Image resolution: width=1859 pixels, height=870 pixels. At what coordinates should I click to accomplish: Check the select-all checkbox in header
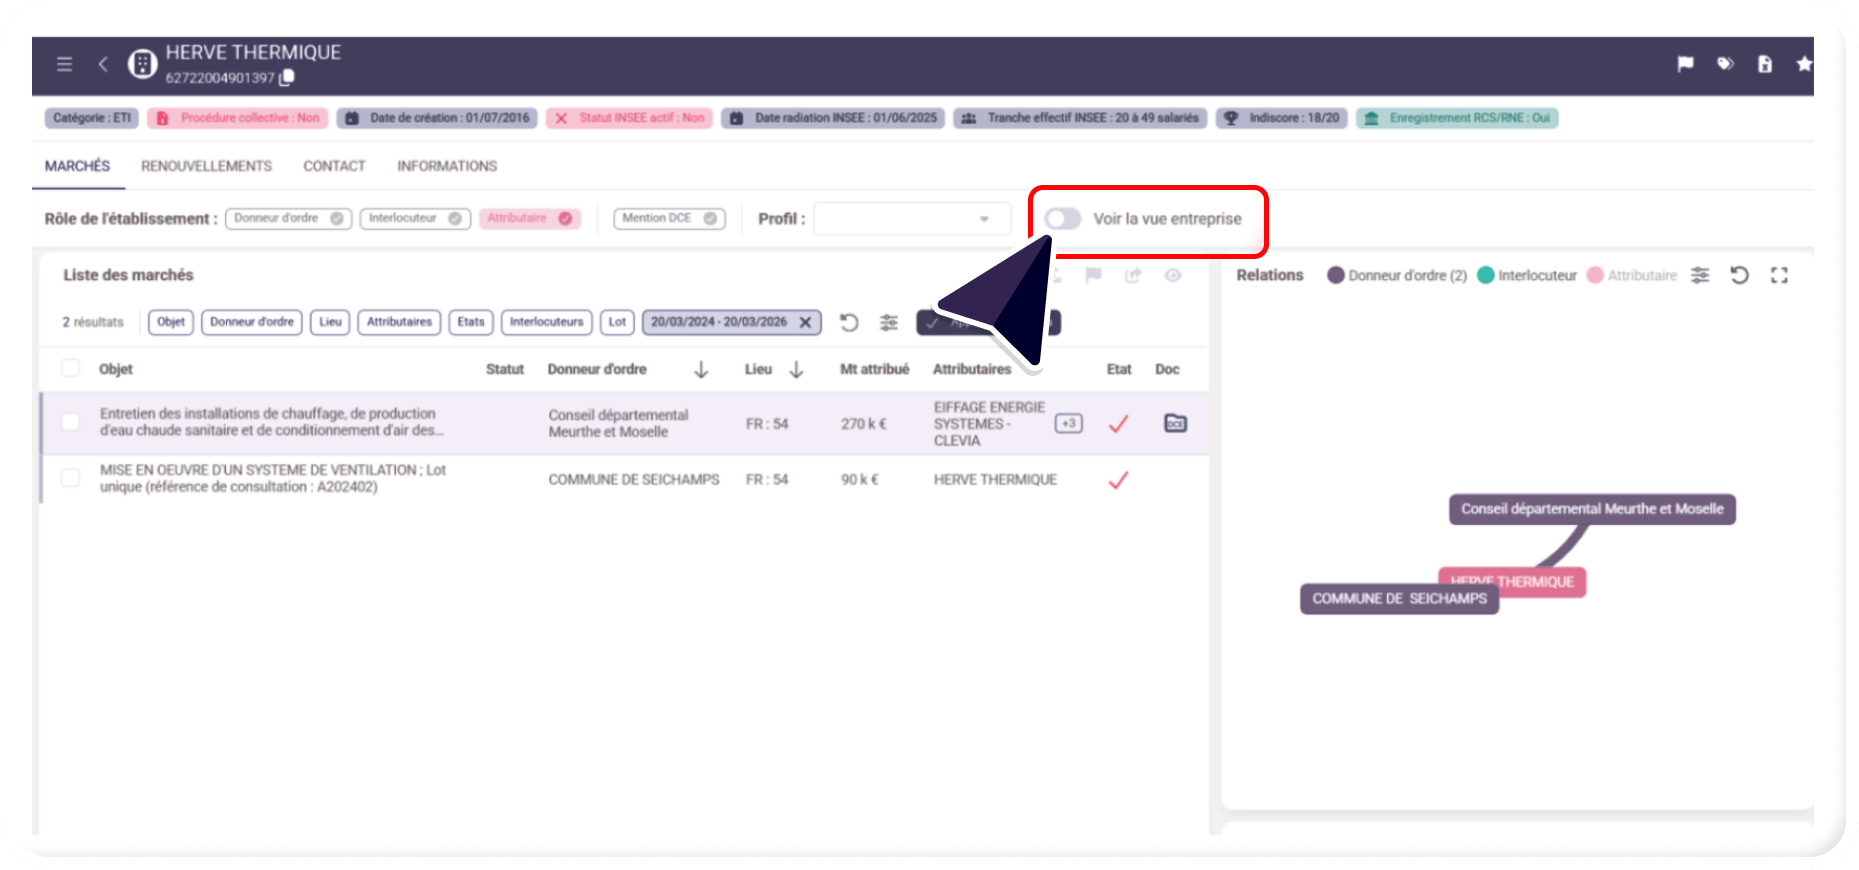(71, 368)
